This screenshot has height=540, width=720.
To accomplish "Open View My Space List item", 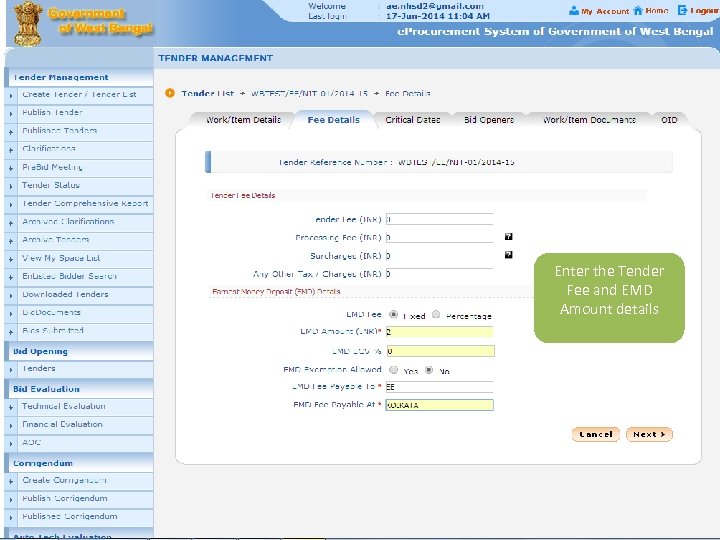I will 61,258.
